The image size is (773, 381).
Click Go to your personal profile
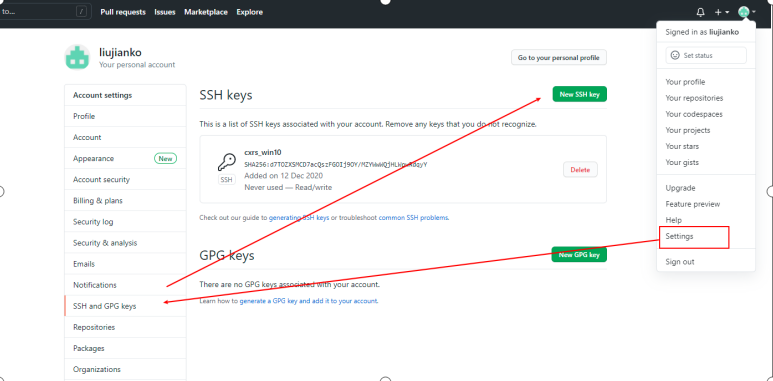(x=559, y=58)
